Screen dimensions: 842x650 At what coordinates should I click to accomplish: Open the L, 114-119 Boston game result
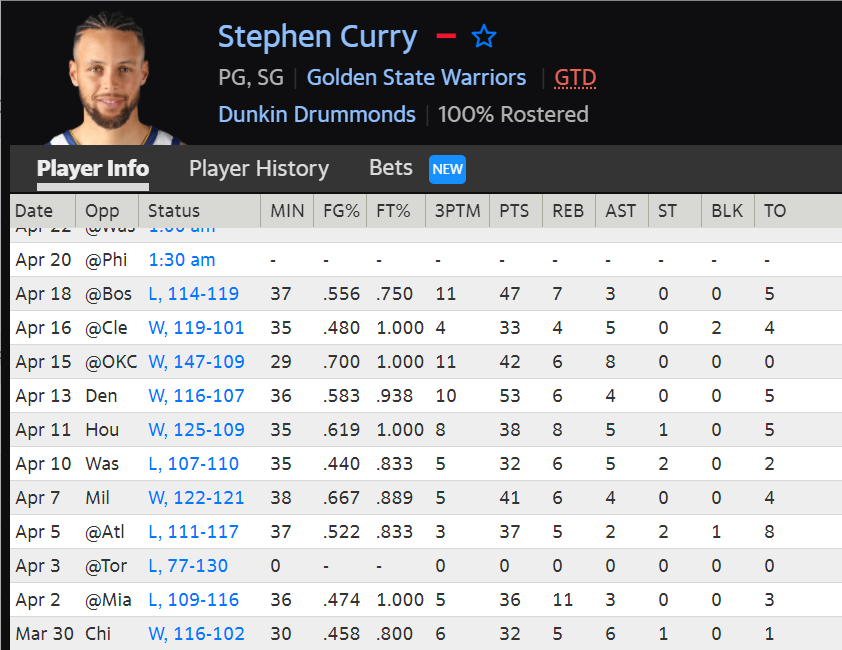tap(194, 294)
